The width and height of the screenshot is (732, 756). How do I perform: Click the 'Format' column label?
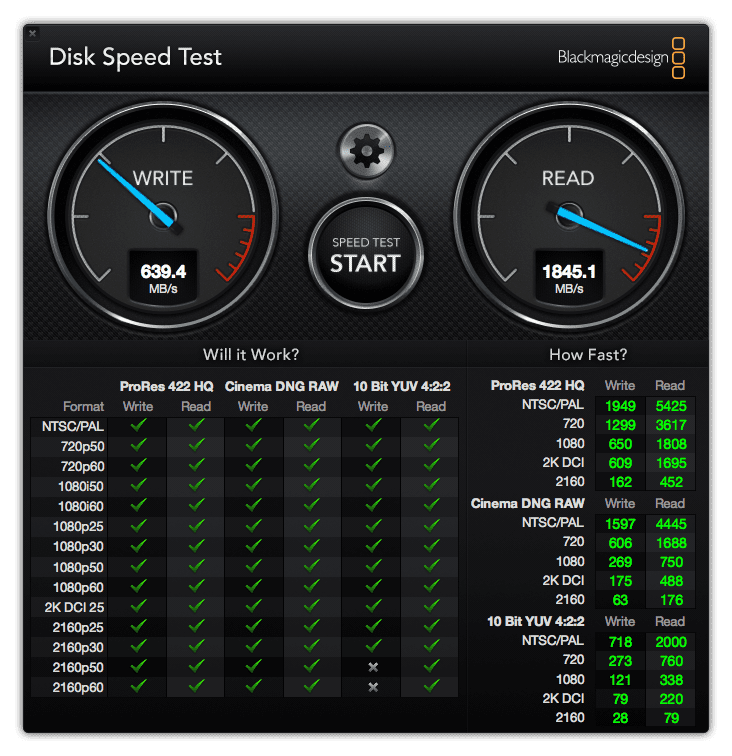pos(83,407)
